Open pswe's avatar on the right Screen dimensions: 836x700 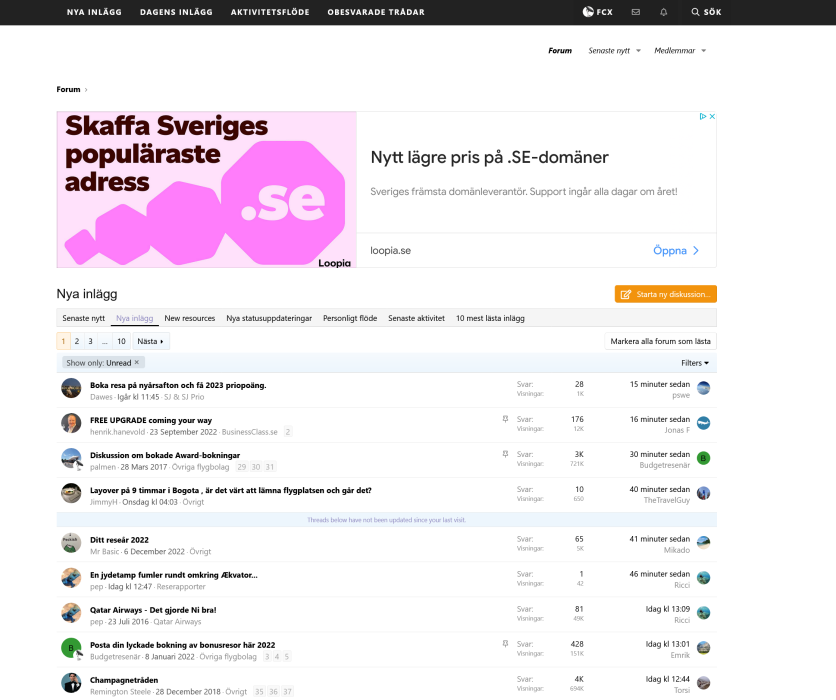(x=704, y=388)
